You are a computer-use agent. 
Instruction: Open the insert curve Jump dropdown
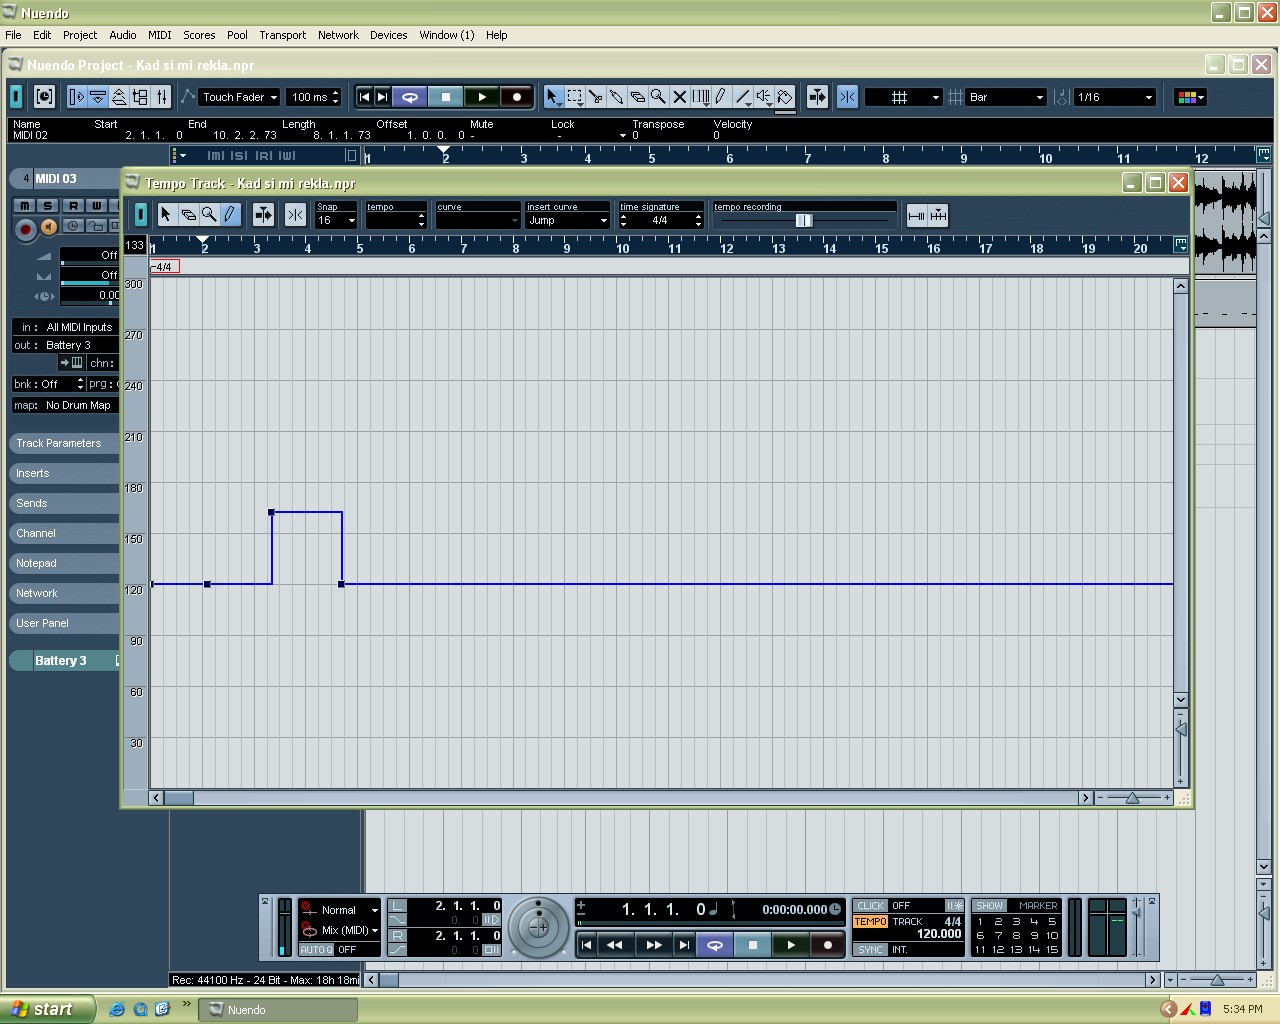(x=567, y=220)
